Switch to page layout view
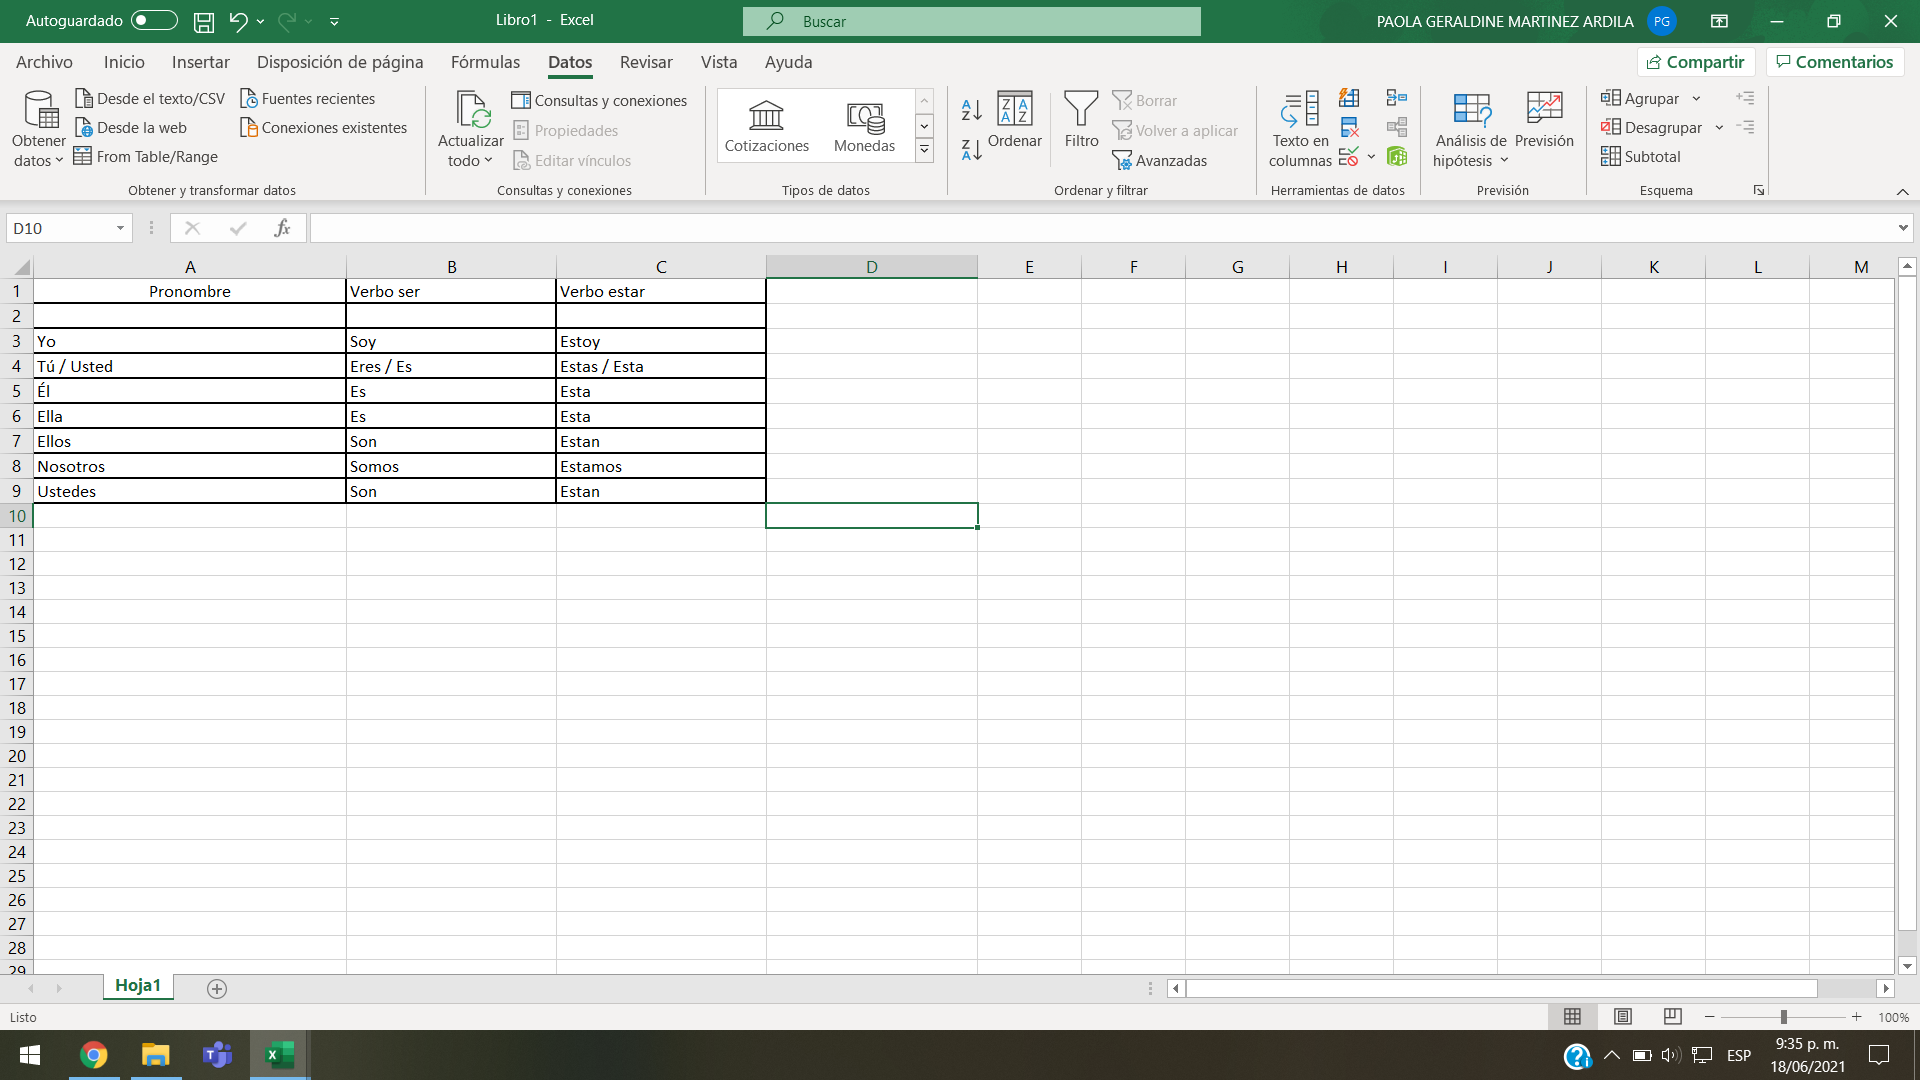The width and height of the screenshot is (1920, 1080). [1623, 1017]
